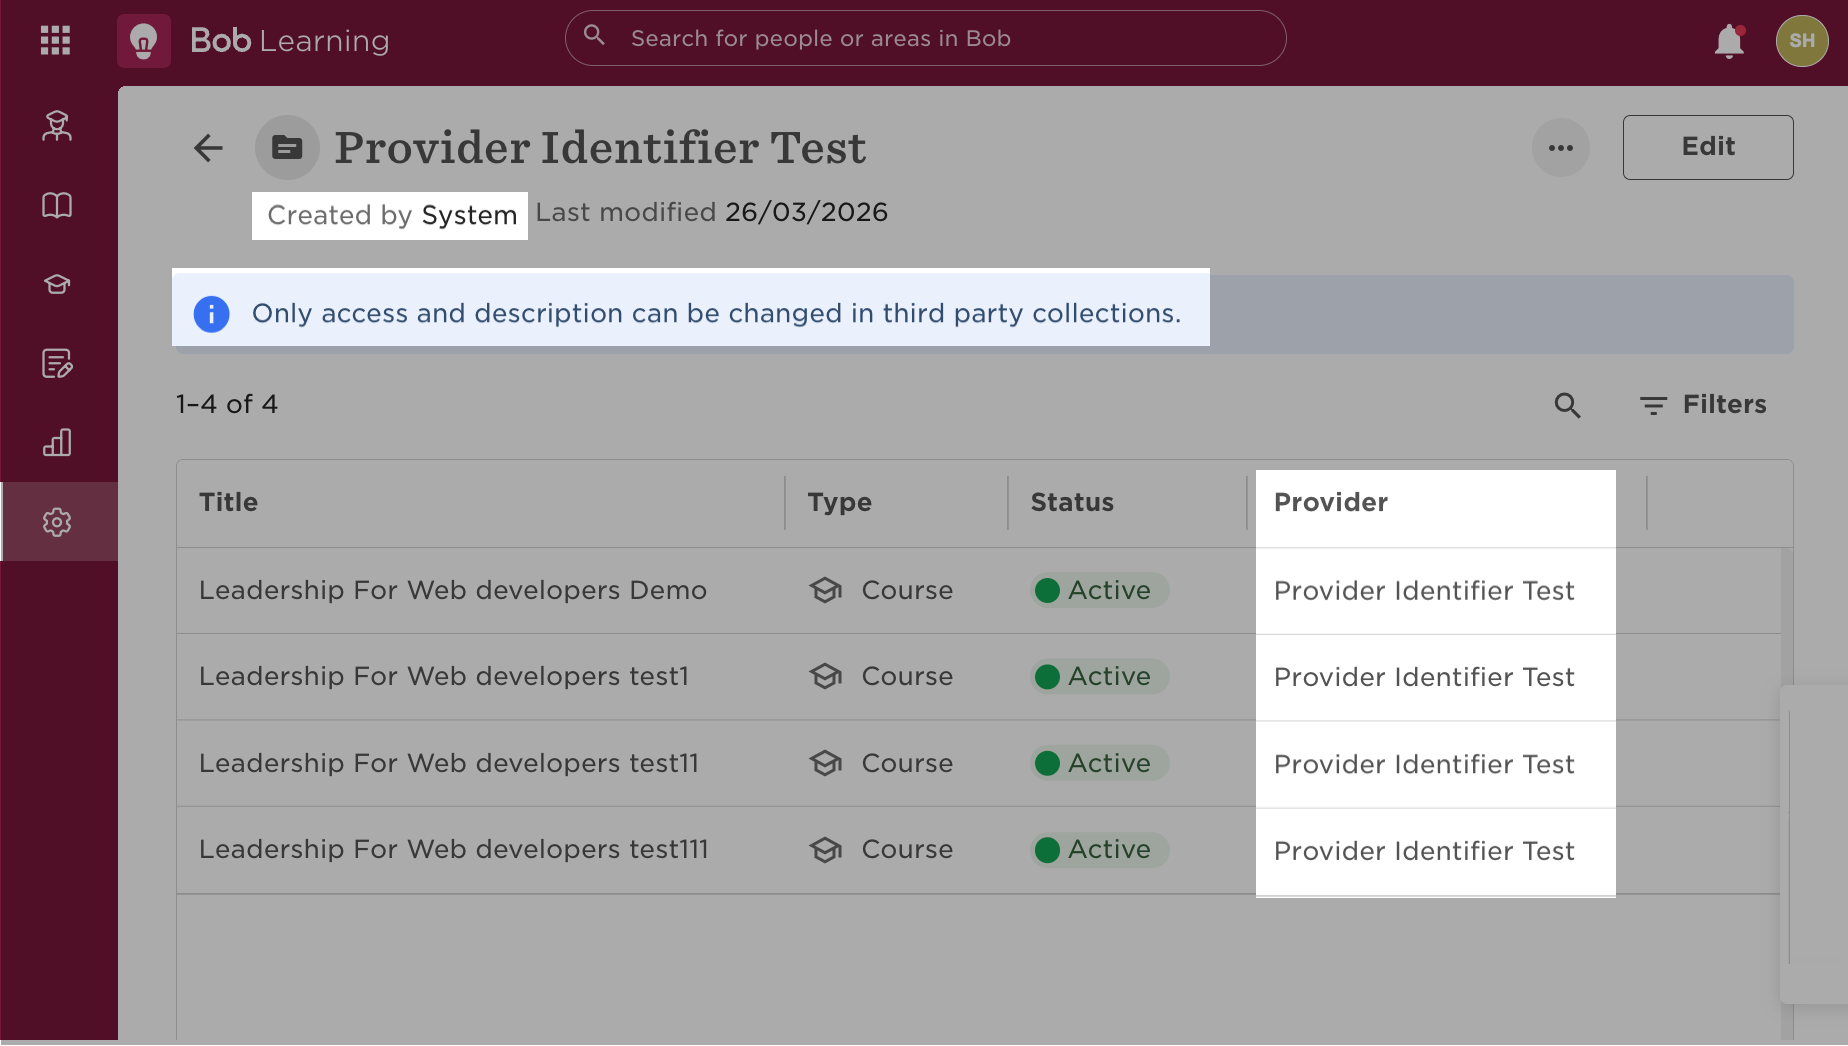Open the apps grid launcher
This screenshot has height=1046, width=1848.
pyautogui.click(x=55, y=40)
